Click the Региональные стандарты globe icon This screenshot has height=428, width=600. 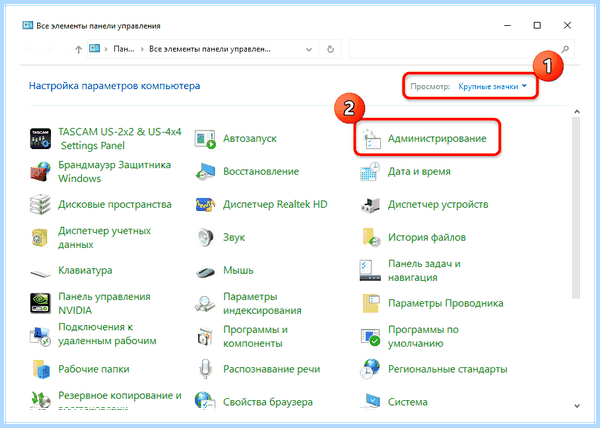370,369
